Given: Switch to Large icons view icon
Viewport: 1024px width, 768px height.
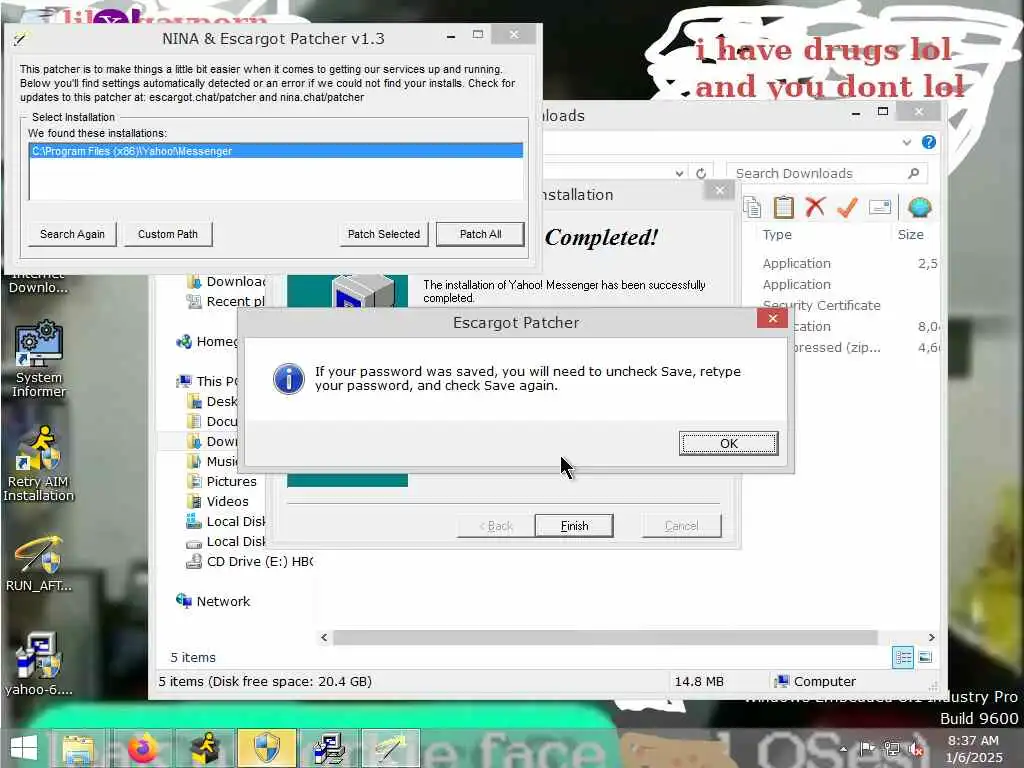Looking at the screenshot, I should point(925,657).
